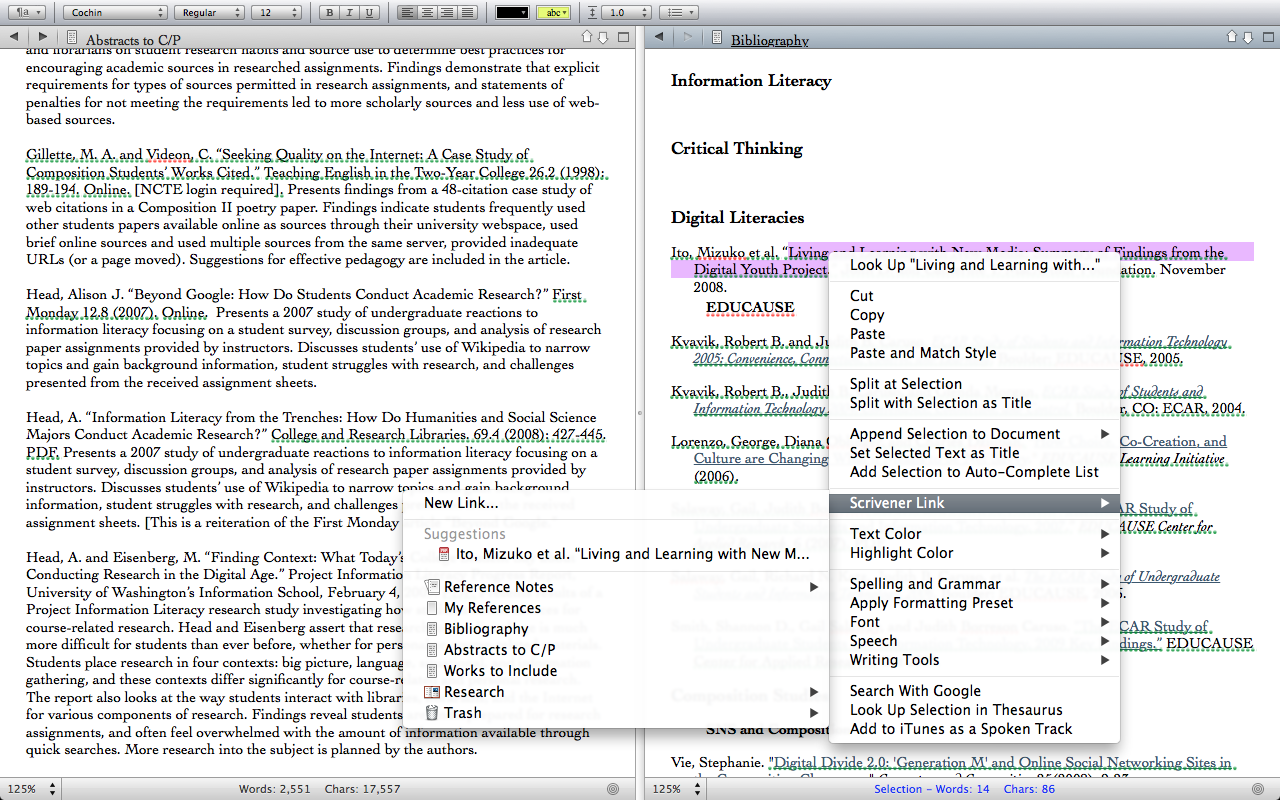Open the Spelling and Grammar submenu
The width and height of the screenshot is (1280, 800).
tap(975, 584)
